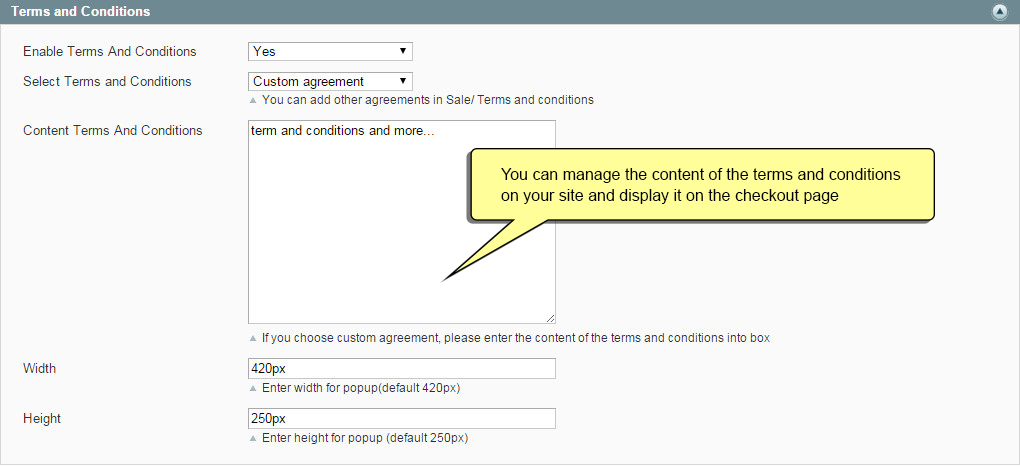Click the hint triangle beside height popup note
Image resolution: width=1020 pixels, height=466 pixels.
[x=253, y=439]
